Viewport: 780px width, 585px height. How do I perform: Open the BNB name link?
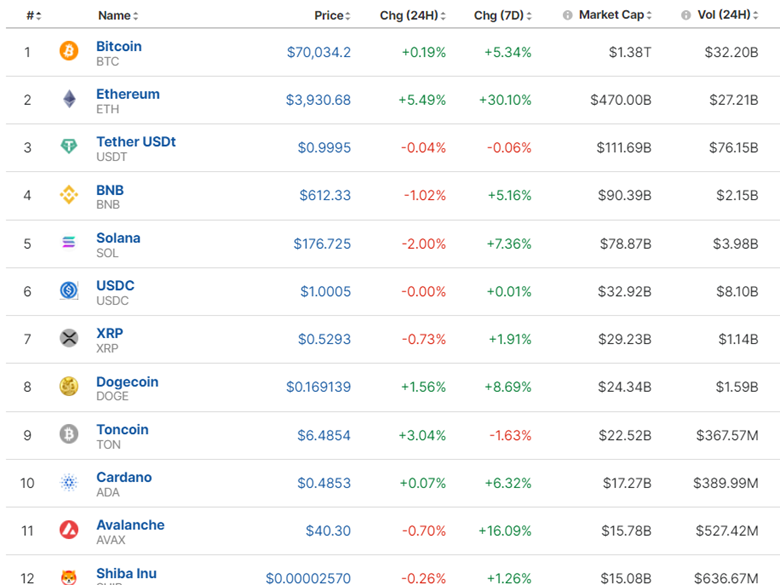(x=110, y=190)
